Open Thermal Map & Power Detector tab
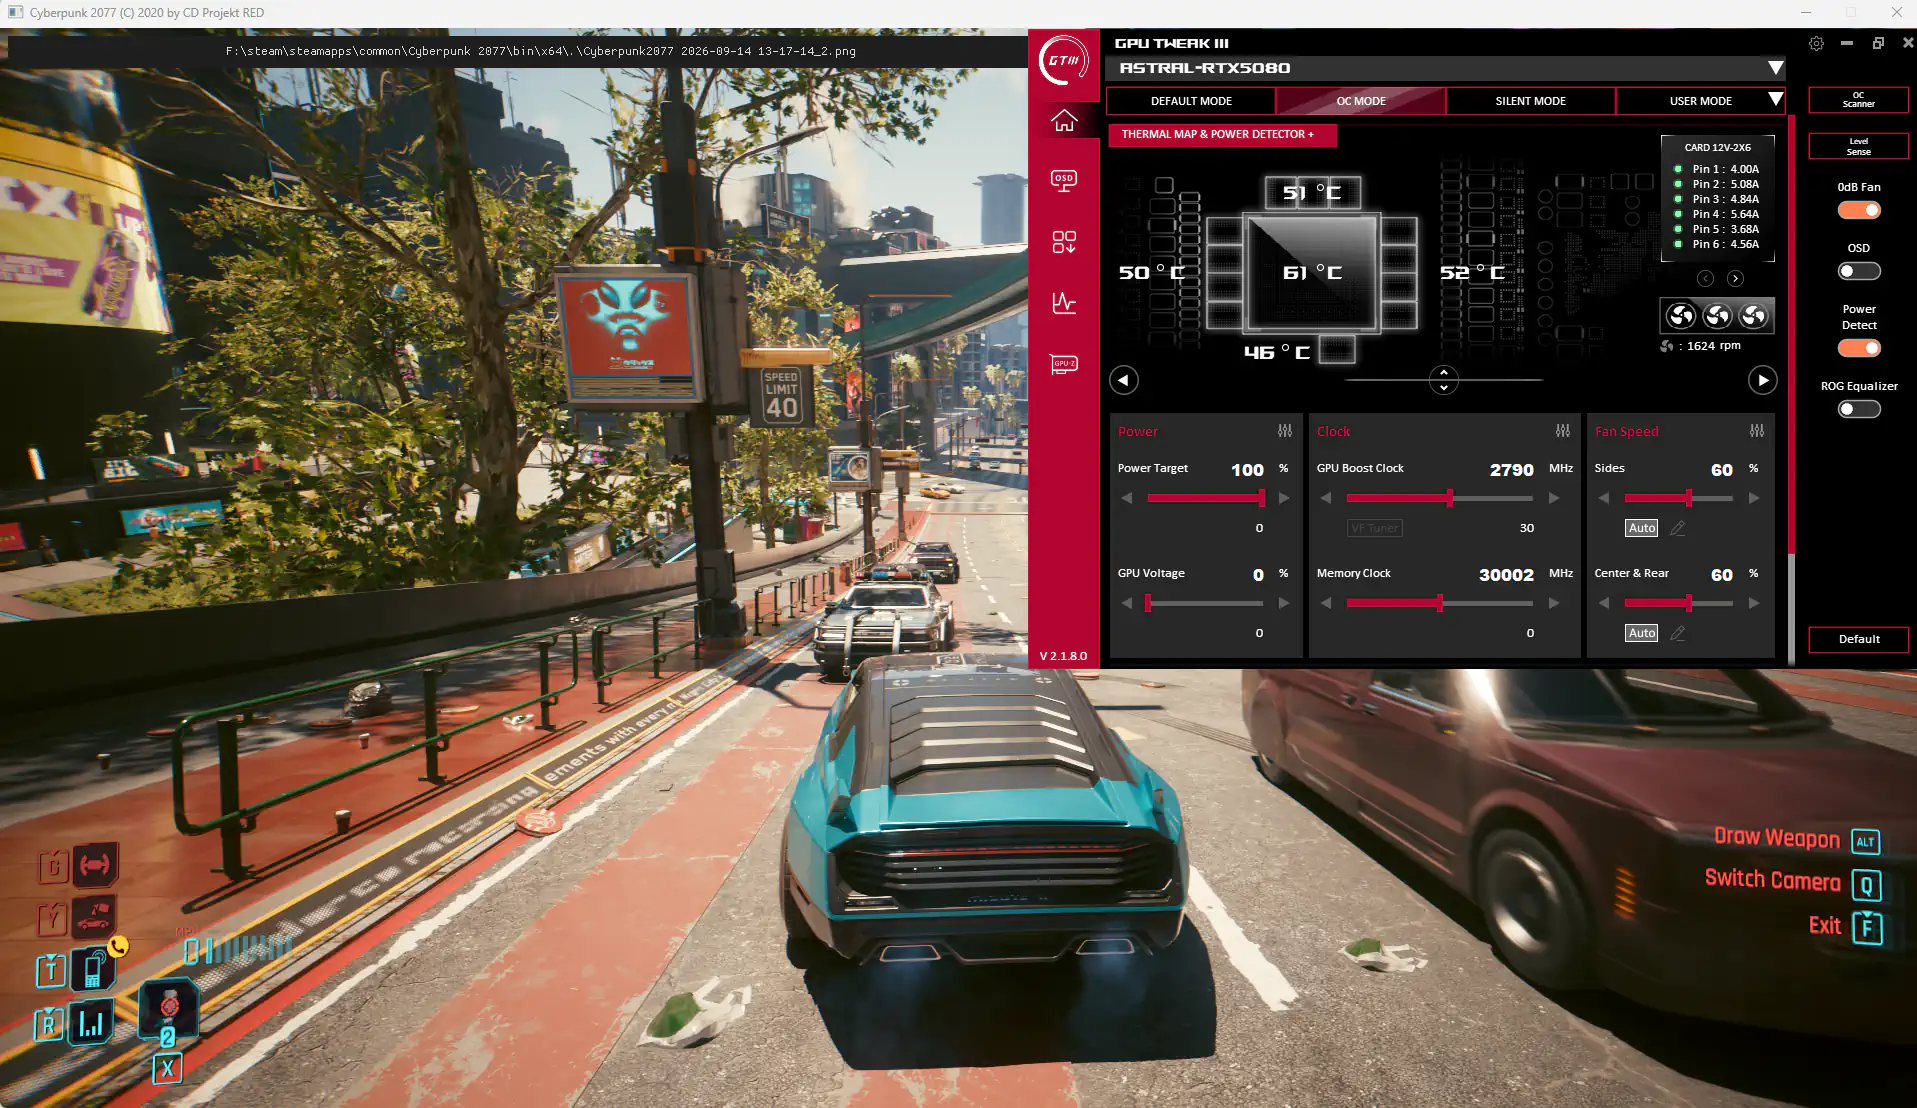1917x1108 pixels. (1222, 134)
